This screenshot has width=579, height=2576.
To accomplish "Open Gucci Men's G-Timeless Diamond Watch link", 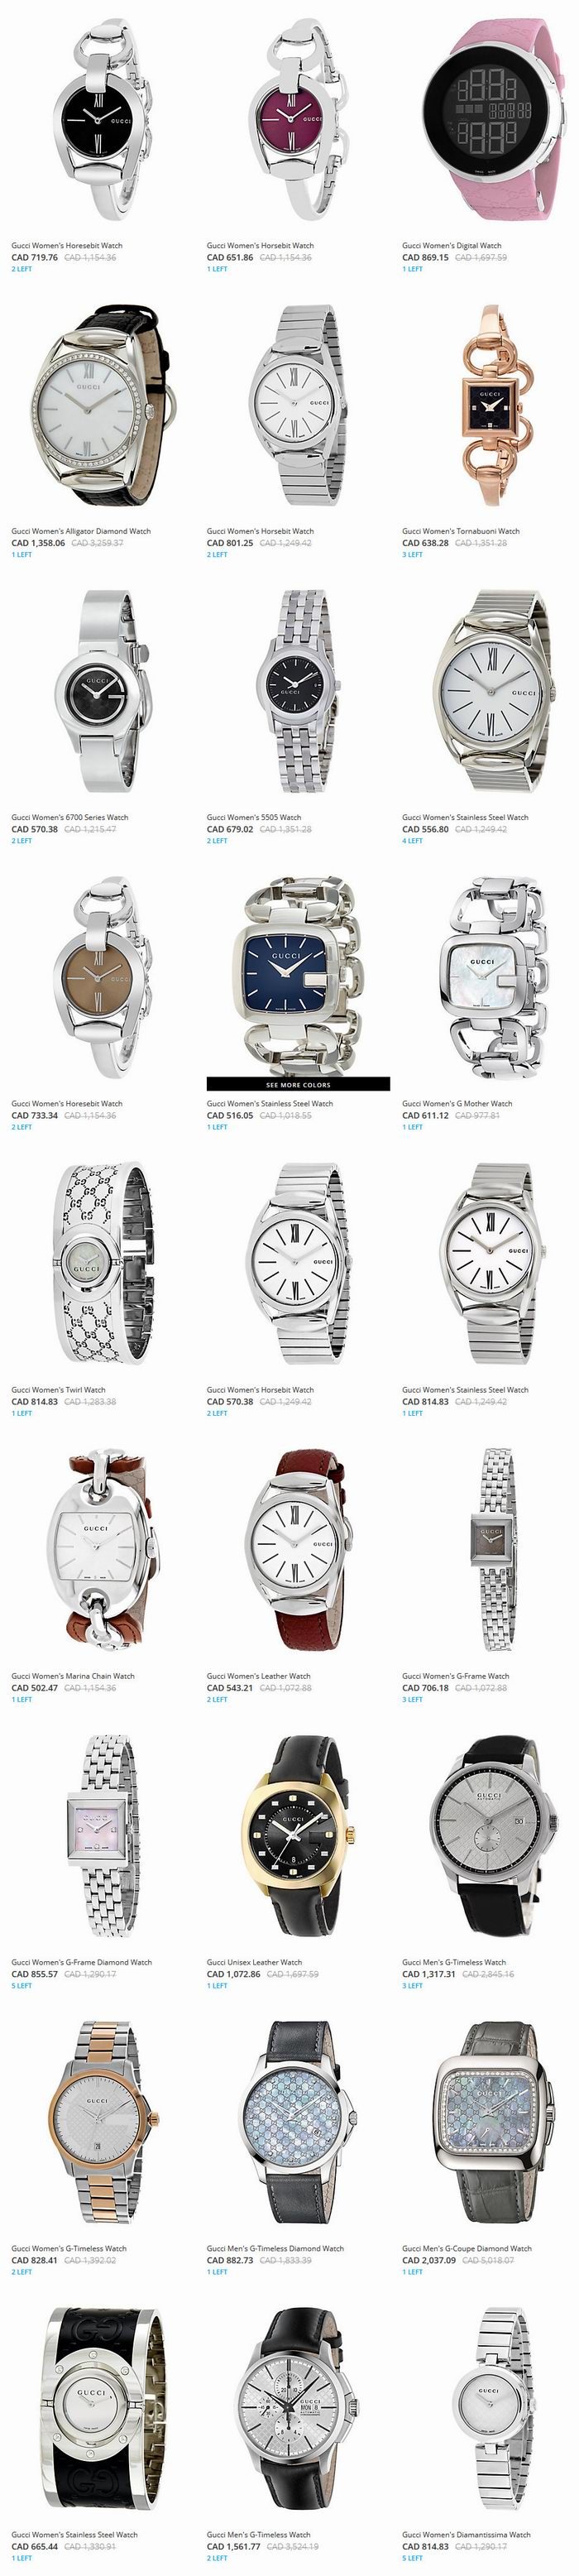I will 275,2247.
